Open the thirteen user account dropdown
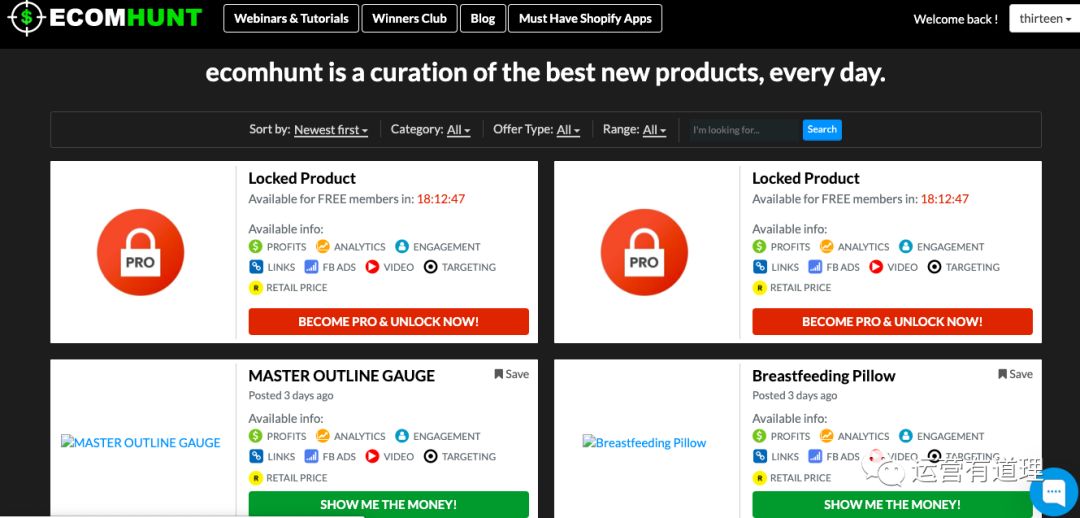1080x518 pixels. click(1041, 19)
